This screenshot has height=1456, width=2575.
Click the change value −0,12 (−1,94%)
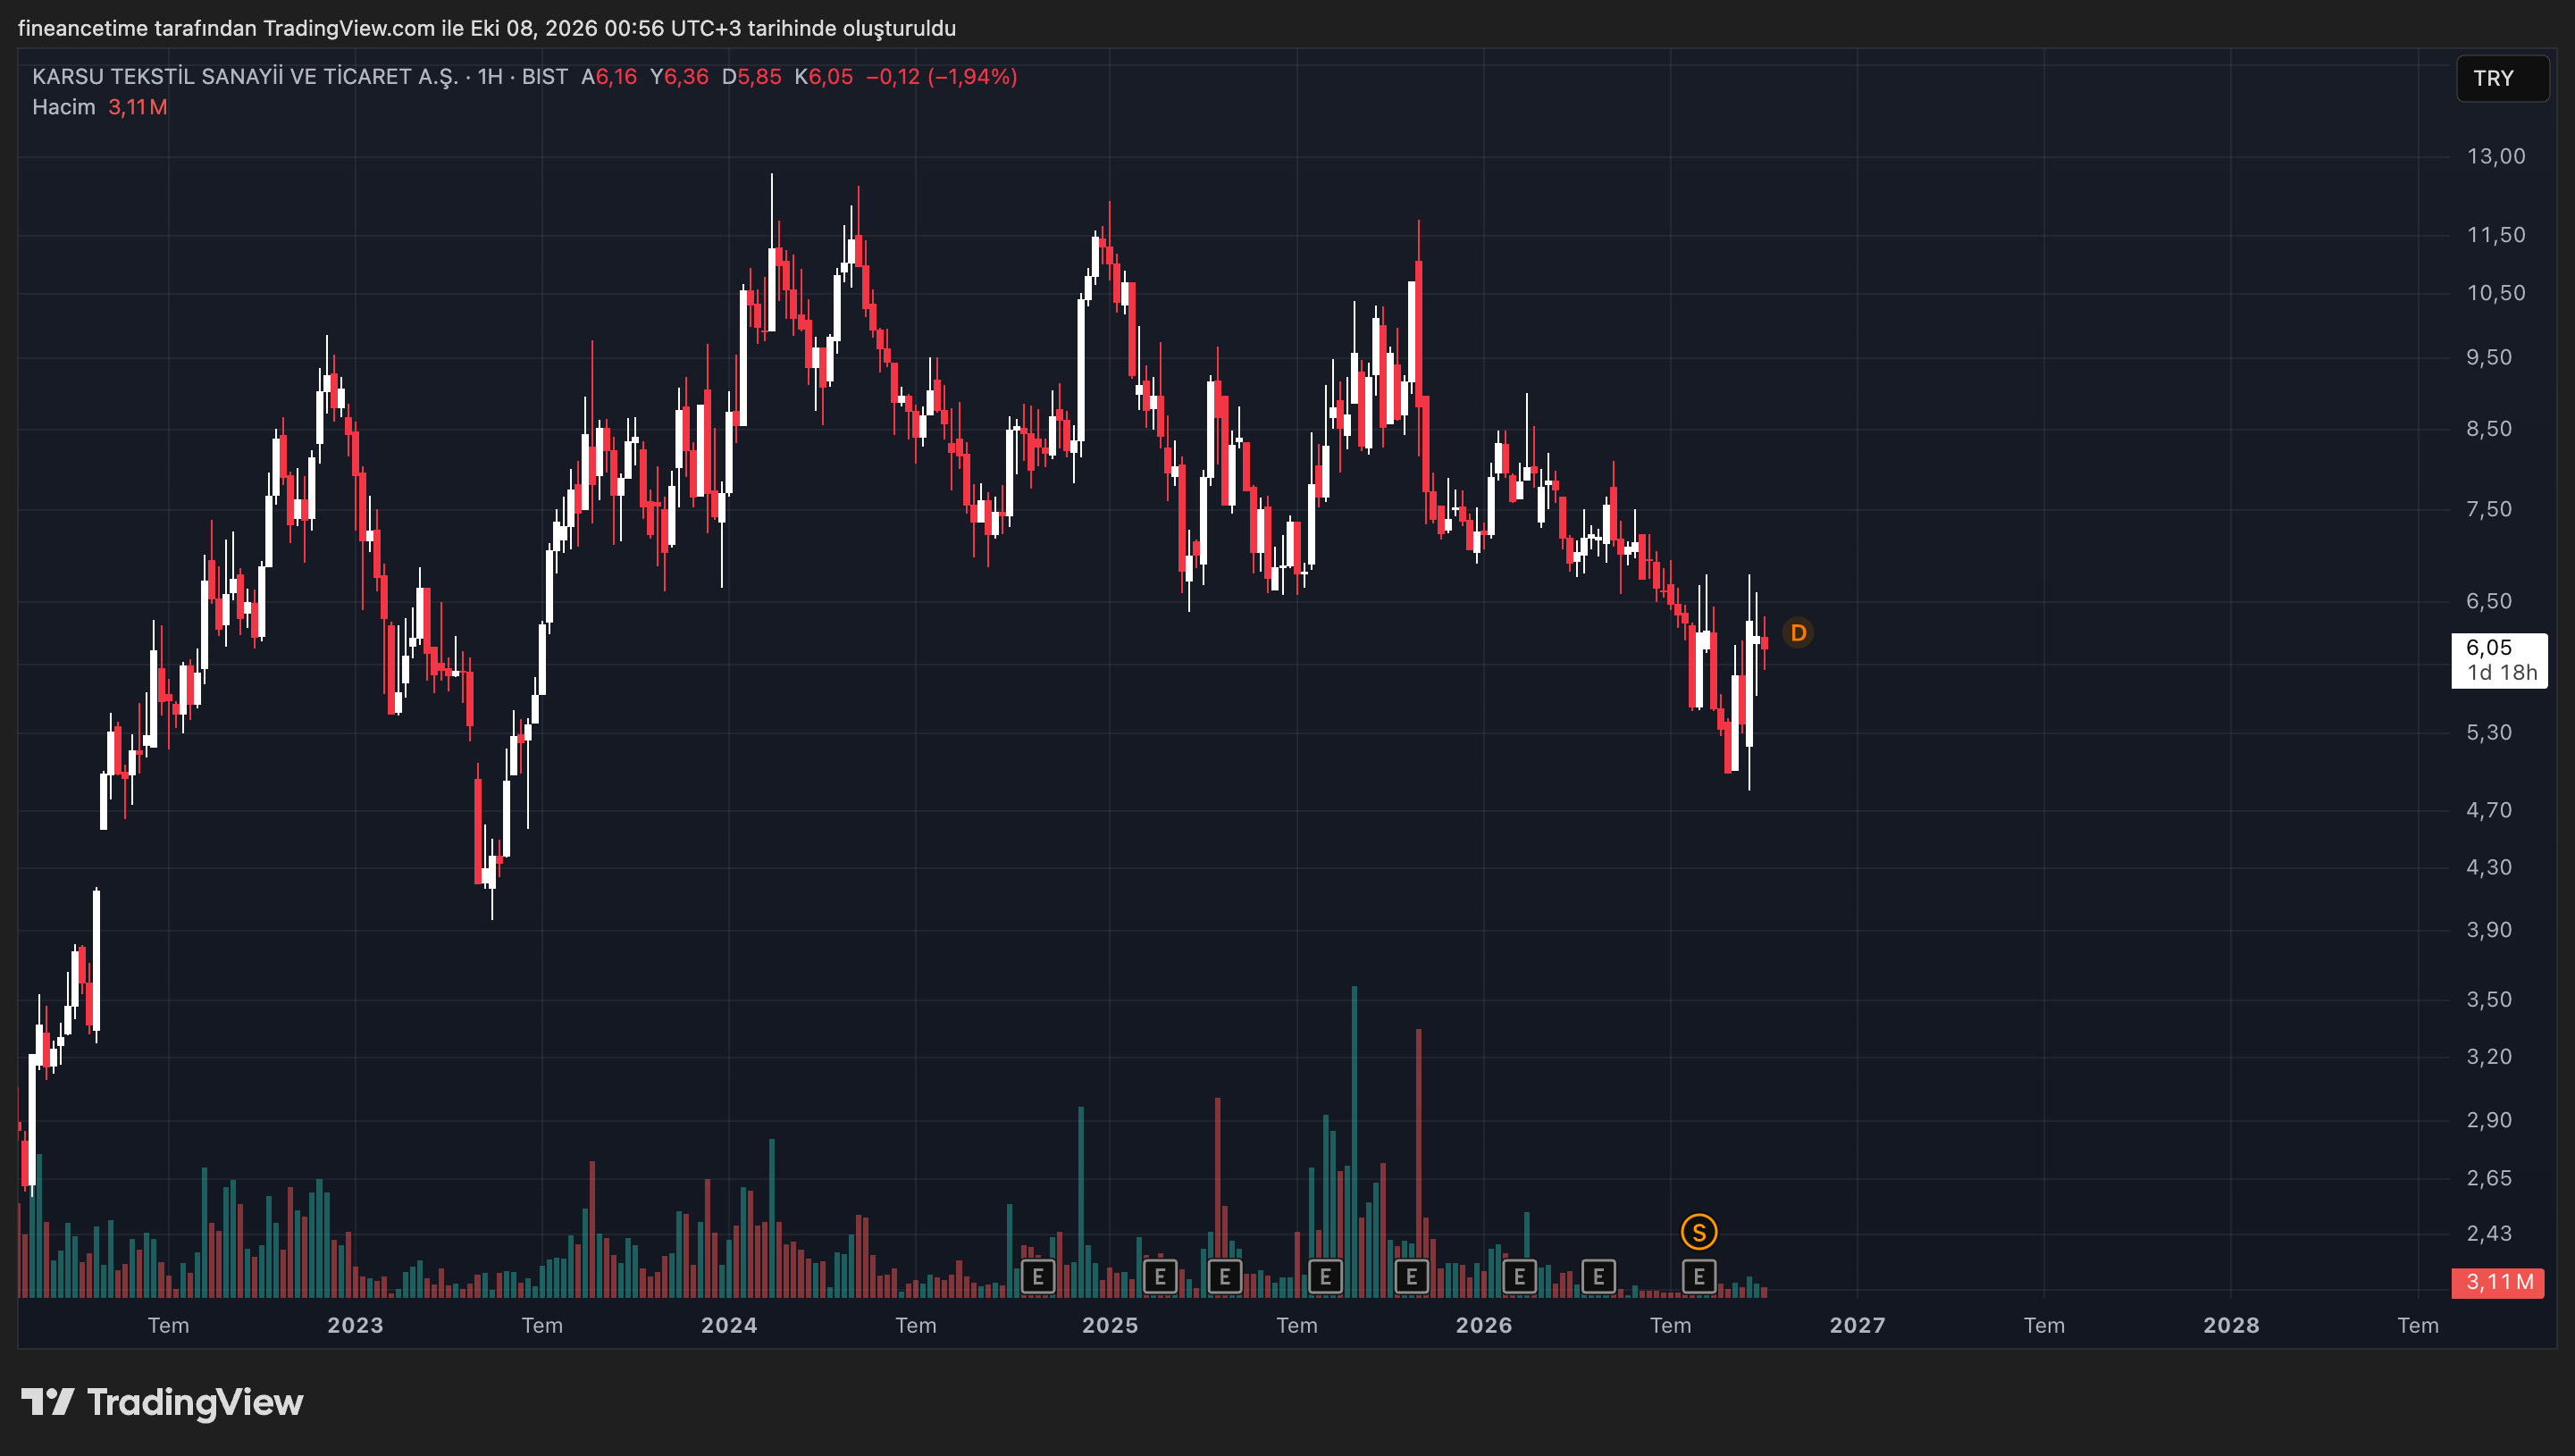(941, 77)
